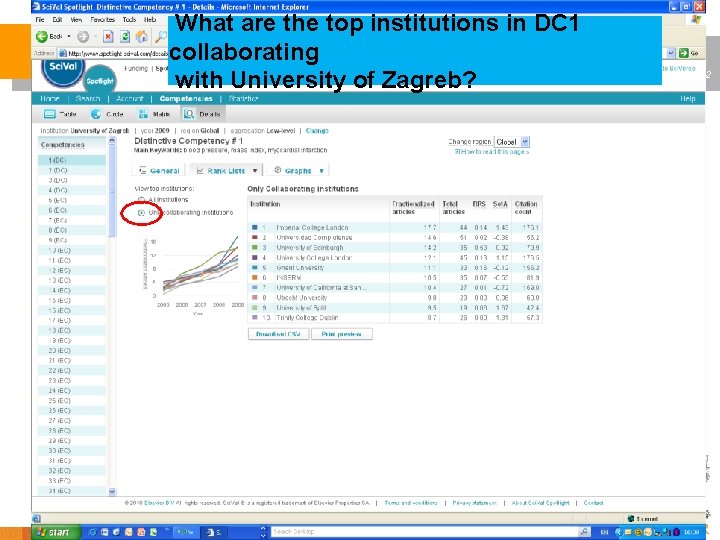The image size is (720, 540).
Task: Open the Change region Global dropdown
Action: pyautogui.click(x=512, y=142)
